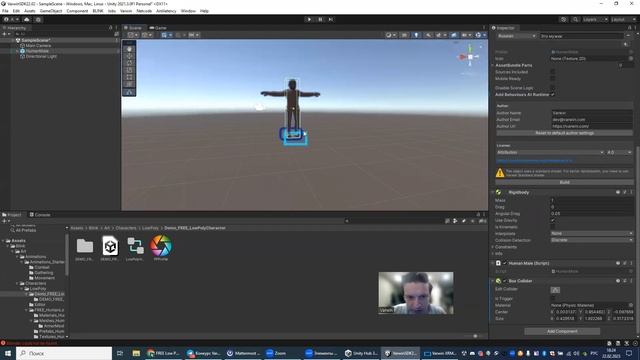
Task: Select the Rect transform tool in Scene toolbar
Action: pyautogui.click(x=129, y=77)
